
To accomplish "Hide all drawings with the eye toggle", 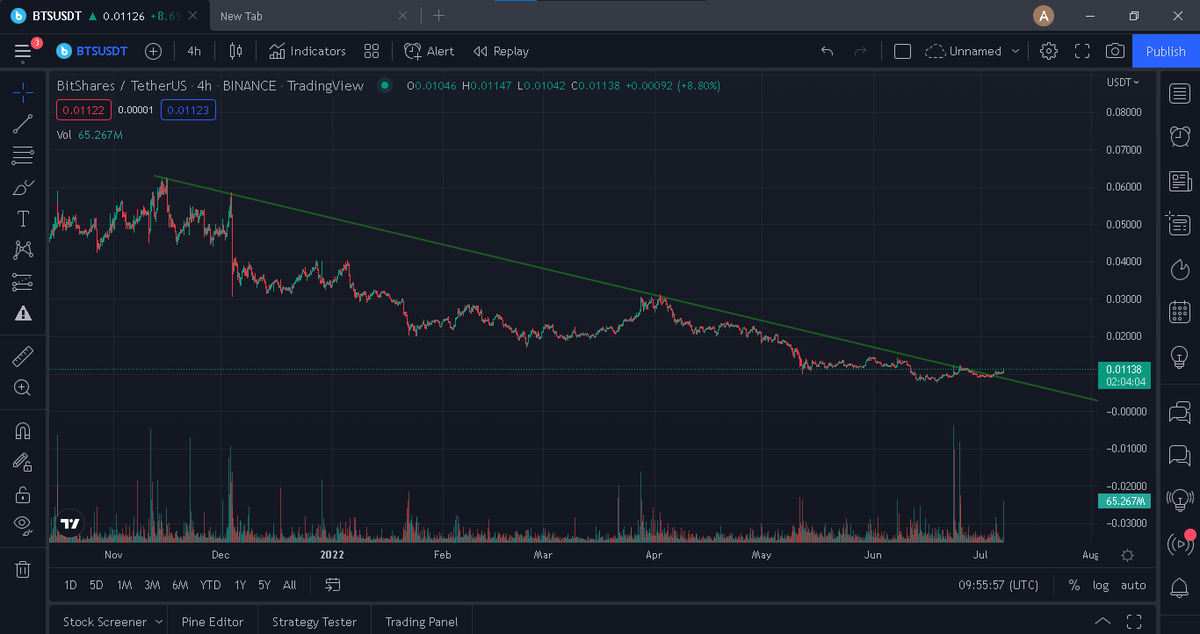I will point(22,525).
